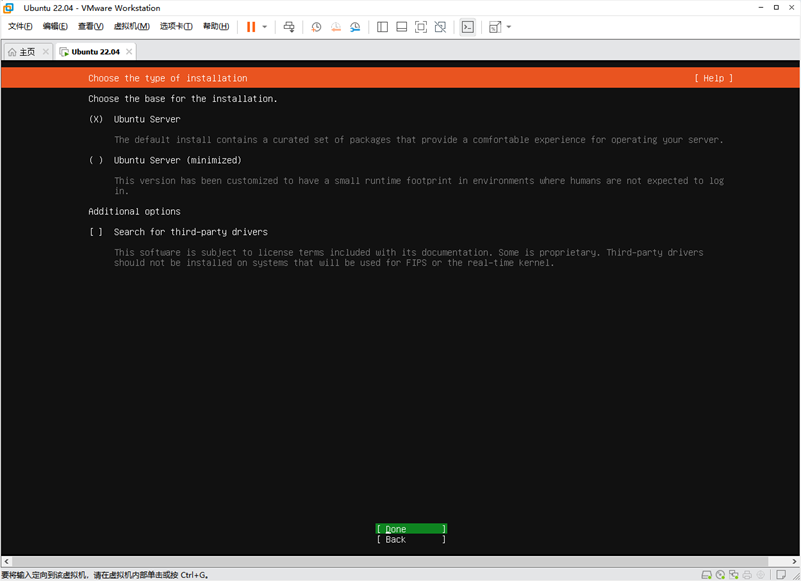The image size is (801, 581).
Task: Click the left arrow on the horizontal scrollbar
Action: [6, 562]
